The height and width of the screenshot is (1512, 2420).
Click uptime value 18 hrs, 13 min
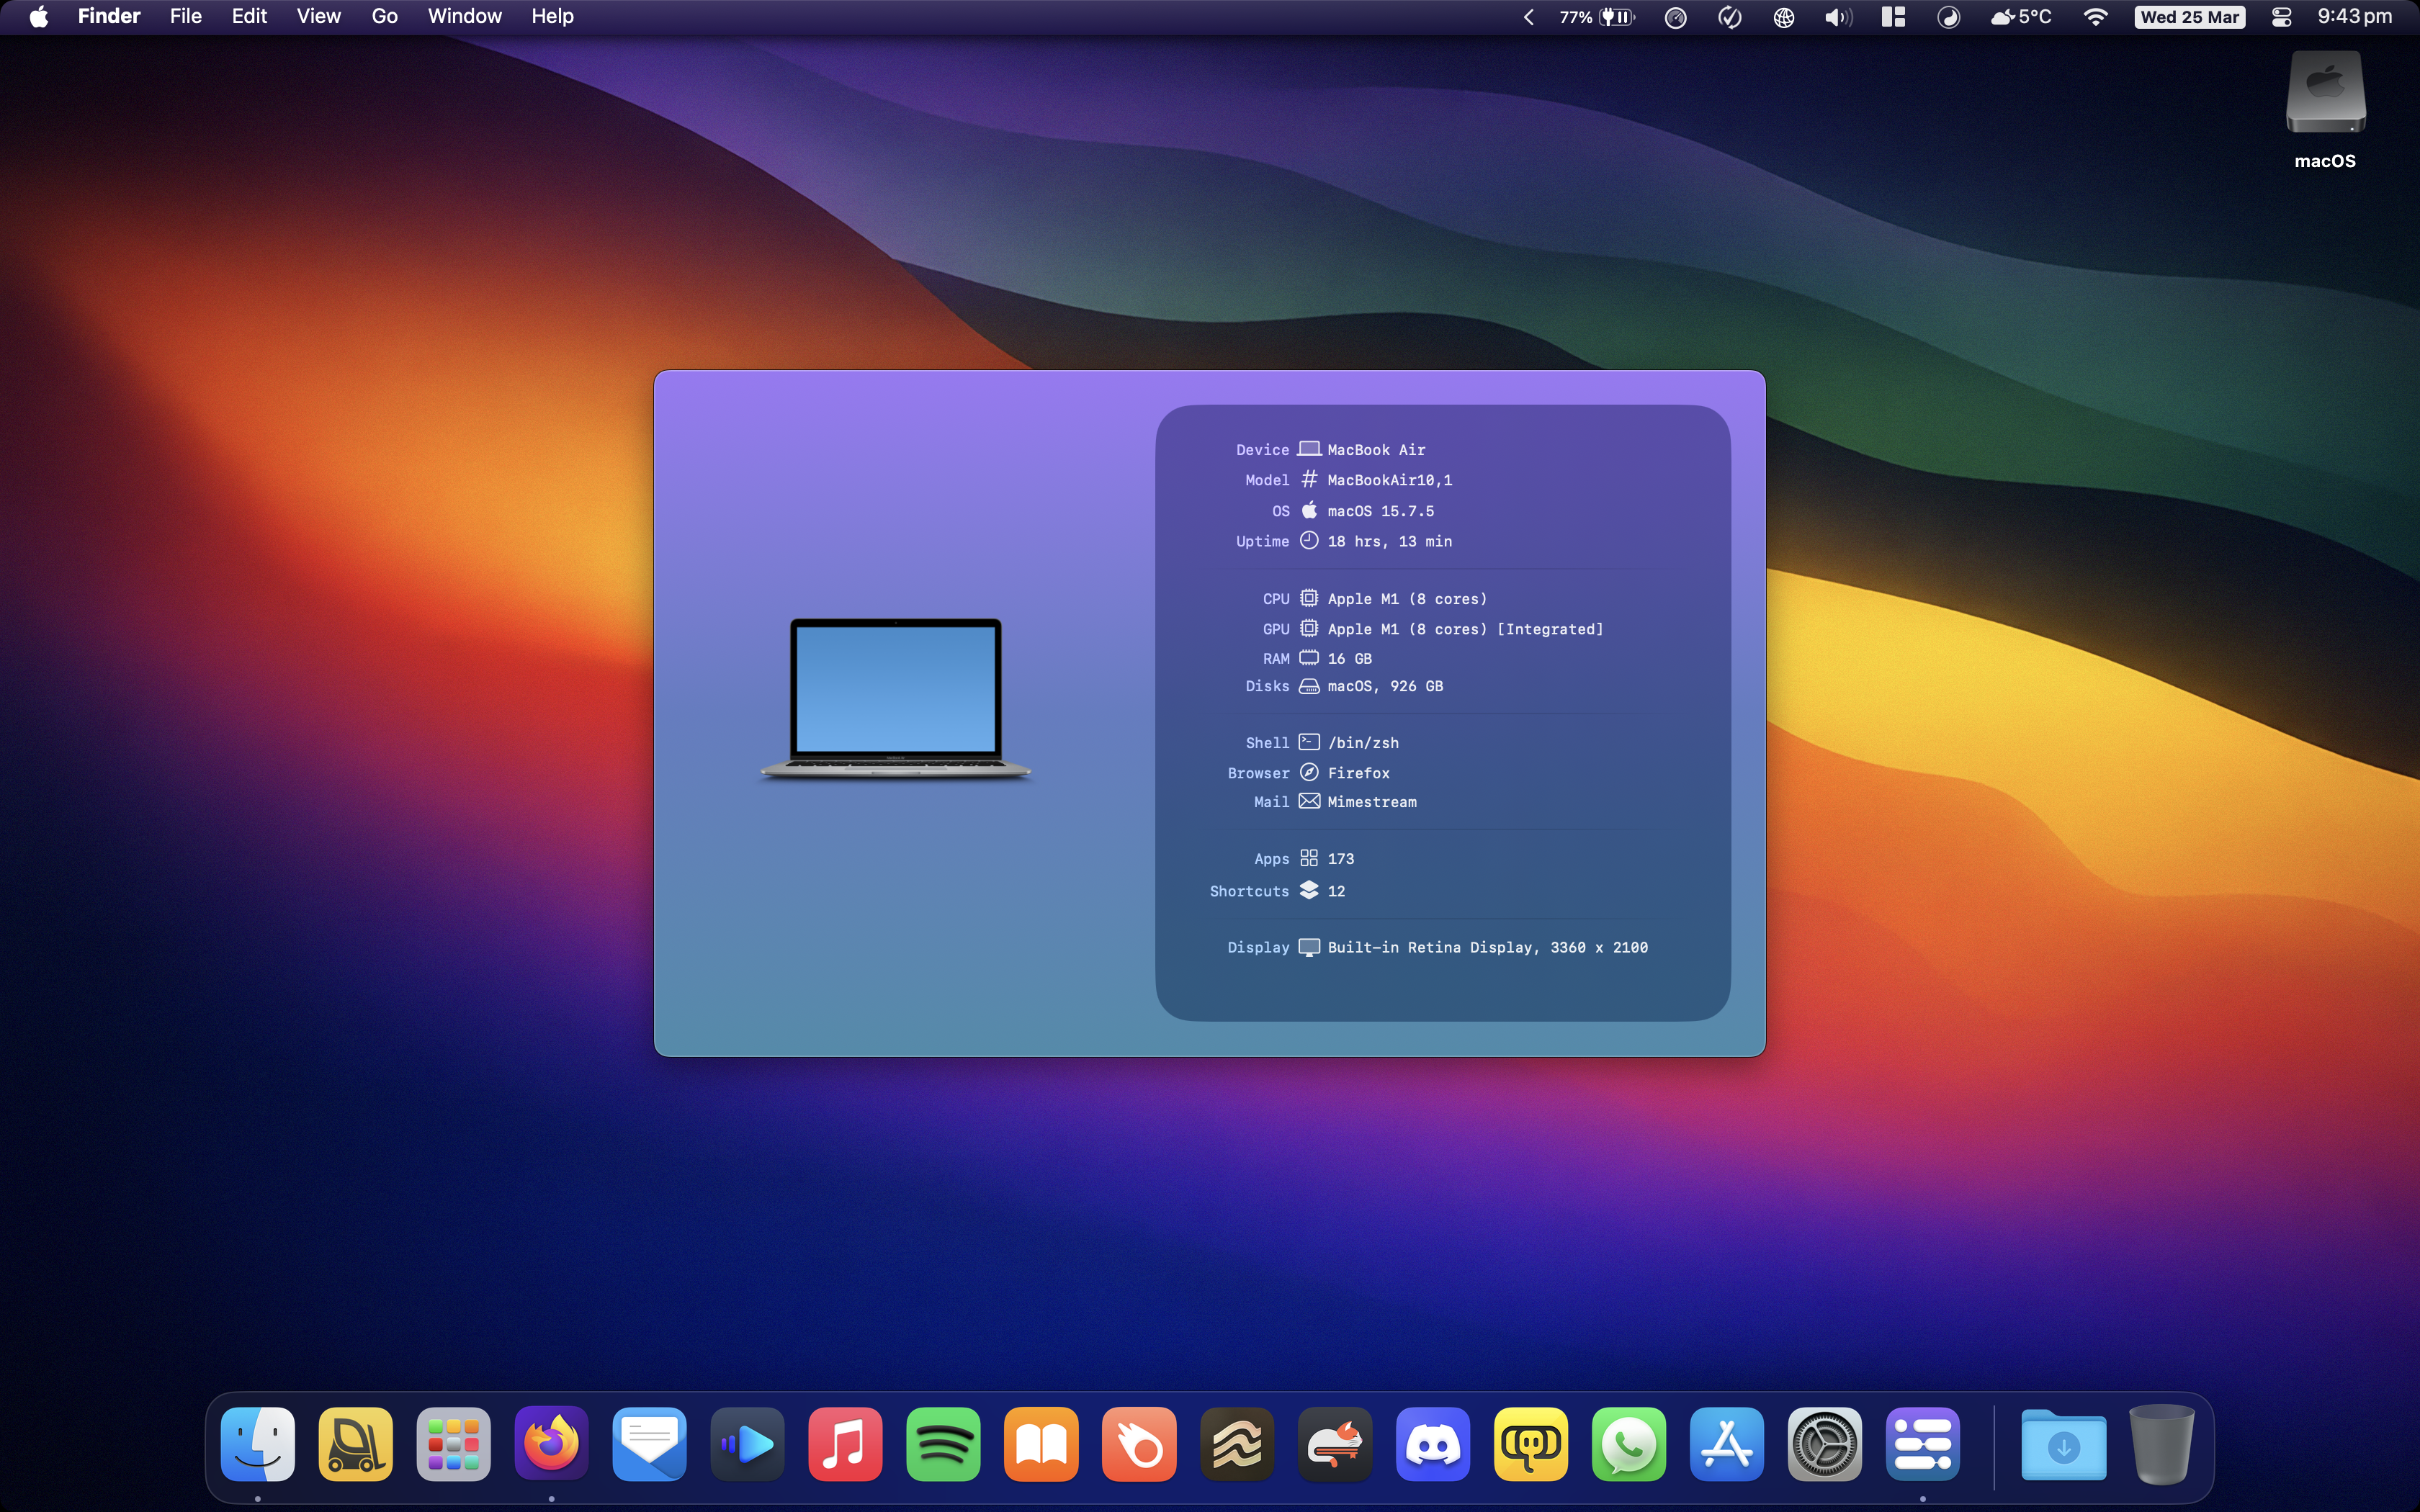tap(1390, 541)
